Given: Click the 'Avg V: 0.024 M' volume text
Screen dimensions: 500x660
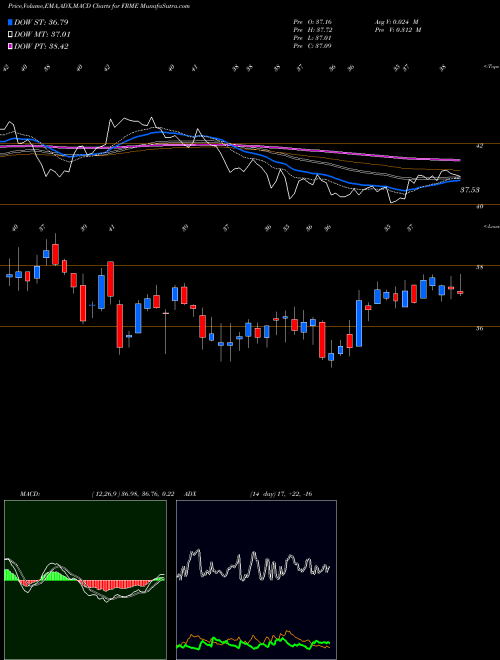Looking at the screenshot, I should tap(397, 21).
